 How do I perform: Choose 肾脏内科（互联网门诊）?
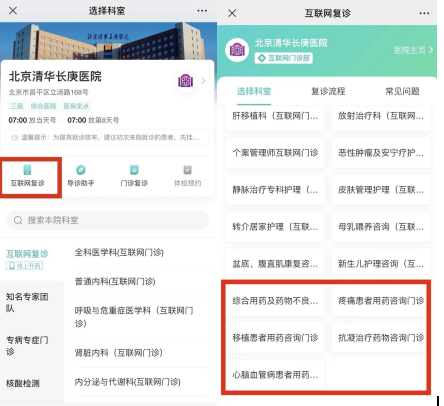[x=119, y=353]
